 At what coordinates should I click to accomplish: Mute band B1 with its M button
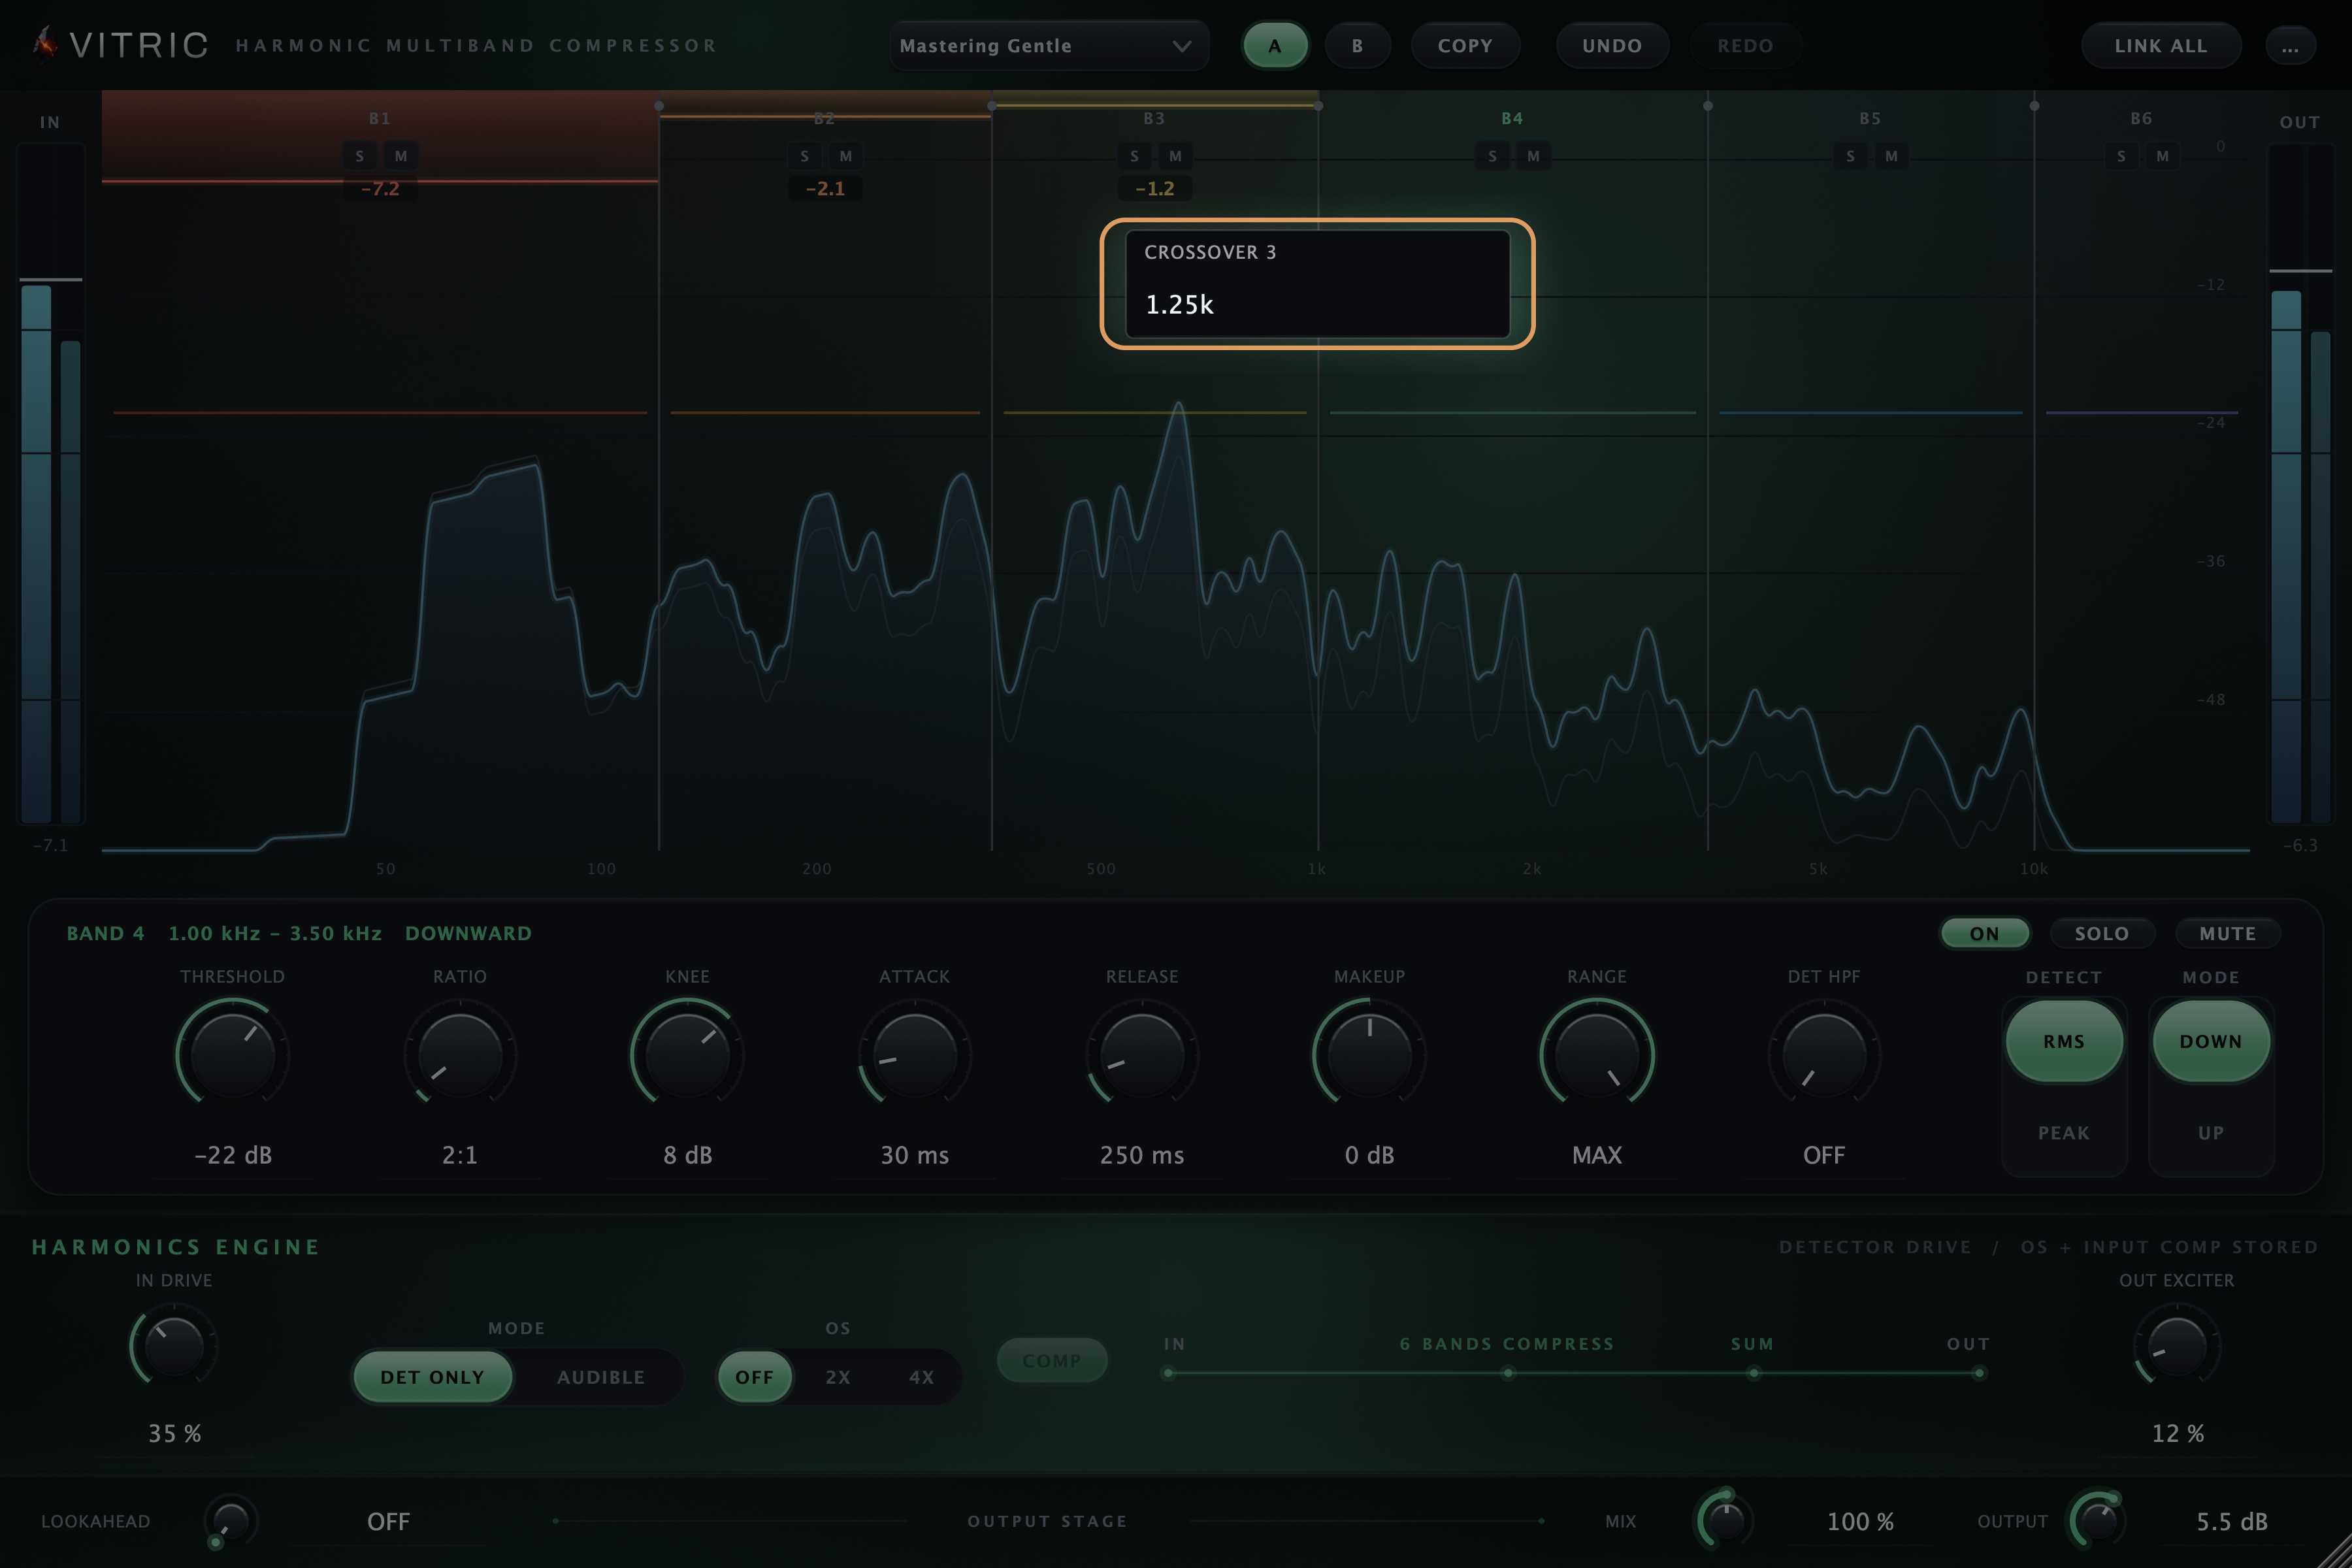pyautogui.click(x=401, y=156)
